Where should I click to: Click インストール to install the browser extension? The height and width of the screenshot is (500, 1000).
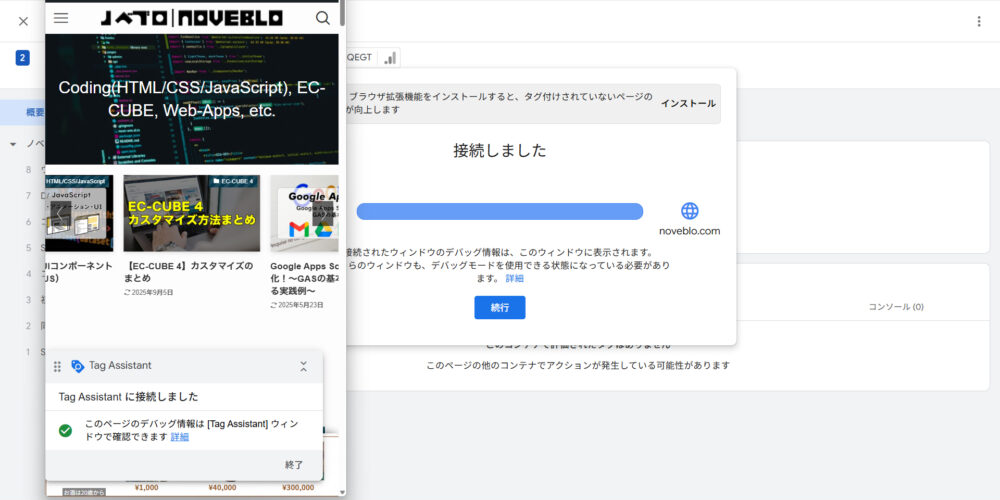pos(688,103)
